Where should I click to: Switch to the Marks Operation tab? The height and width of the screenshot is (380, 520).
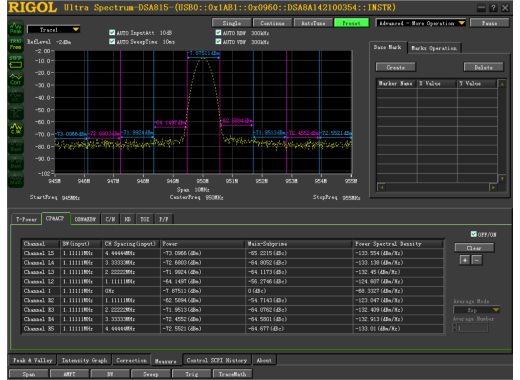tap(434, 48)
